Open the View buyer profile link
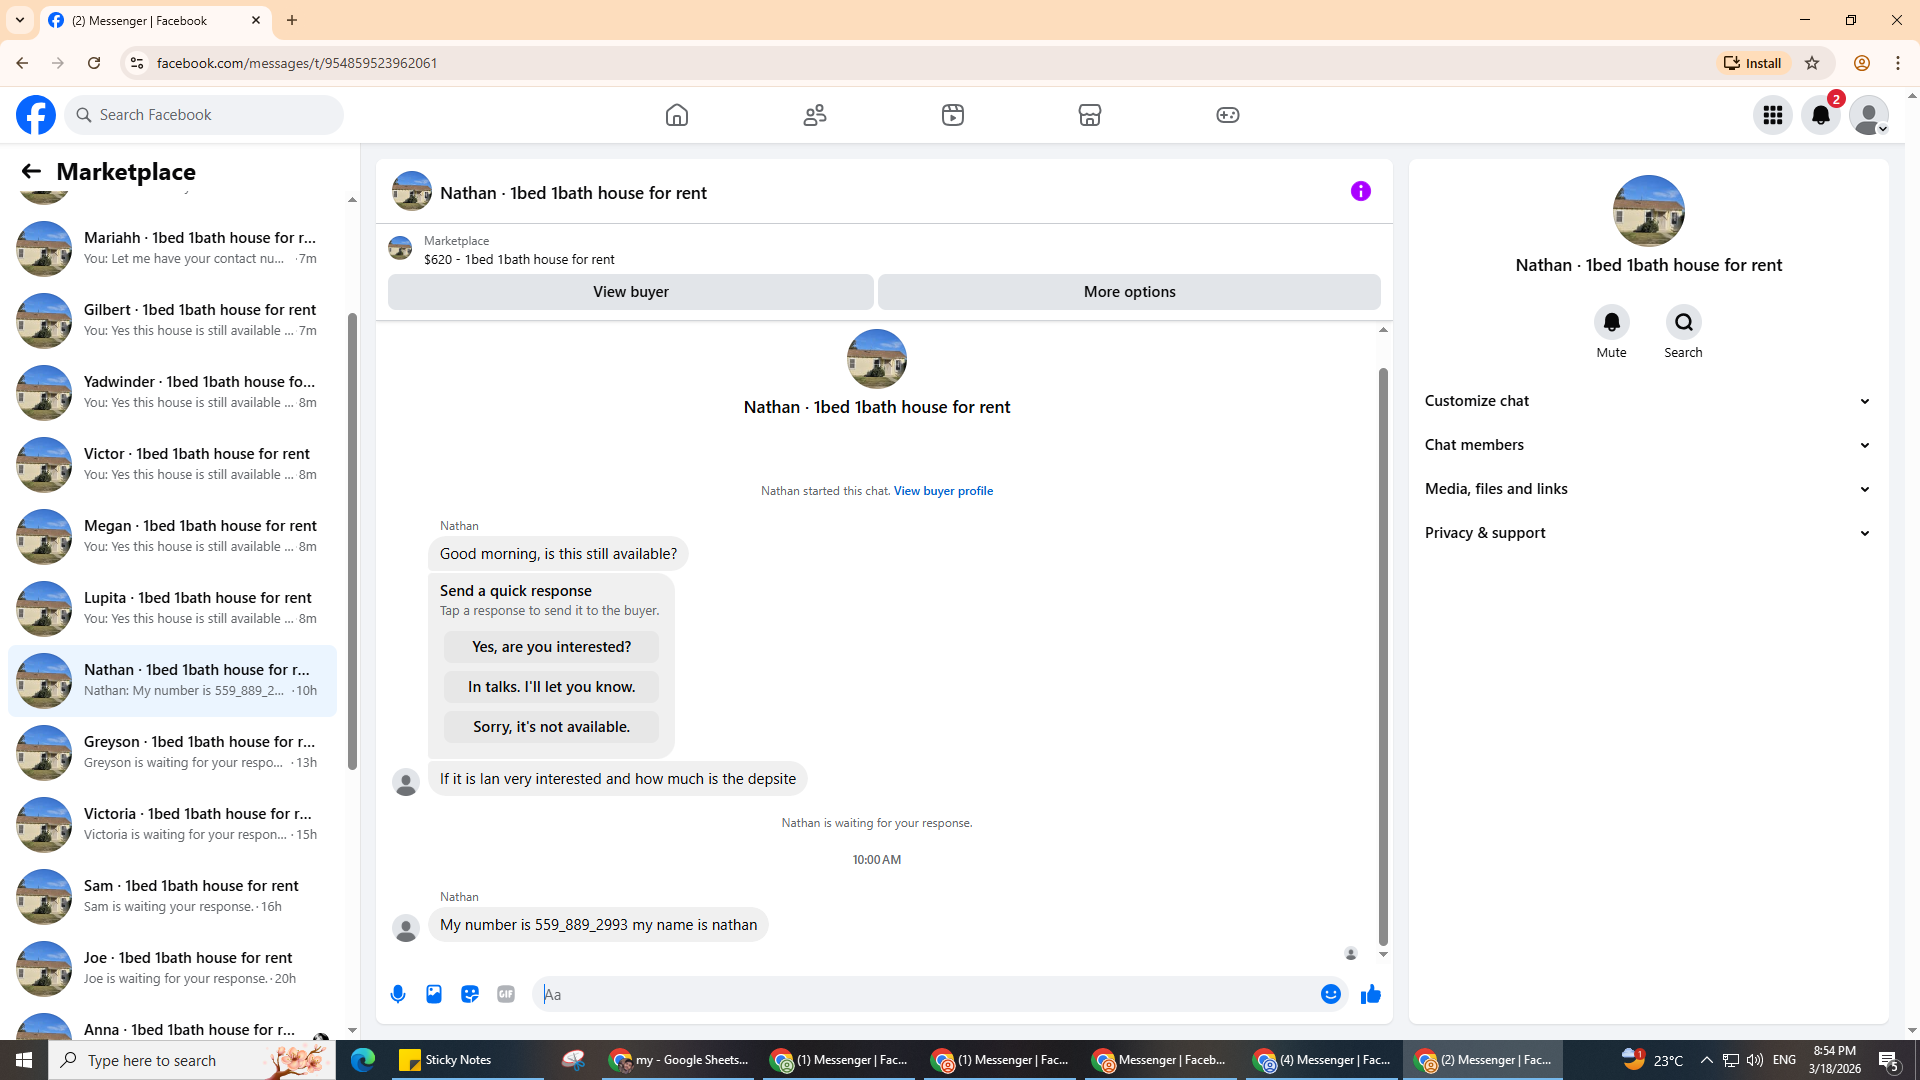The height and width of the screenshot is (1080, 1920). pos(943,491)
